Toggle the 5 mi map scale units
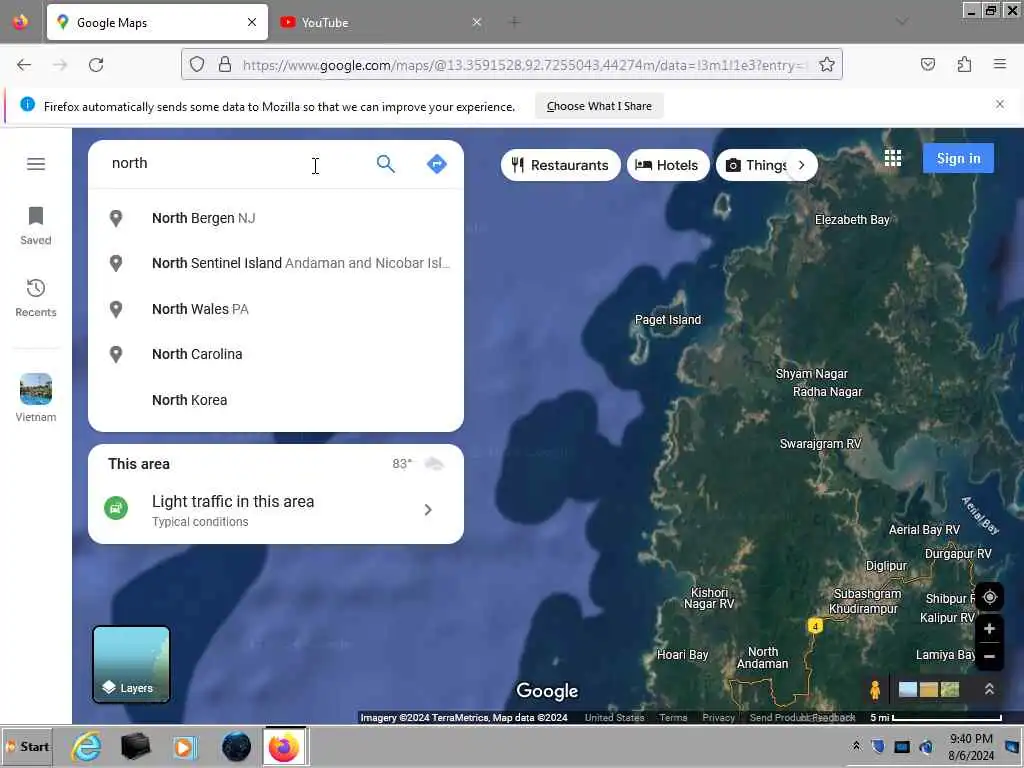This screenshot has width=1024, height=768. pyautogui.click(x=936, y=718)
